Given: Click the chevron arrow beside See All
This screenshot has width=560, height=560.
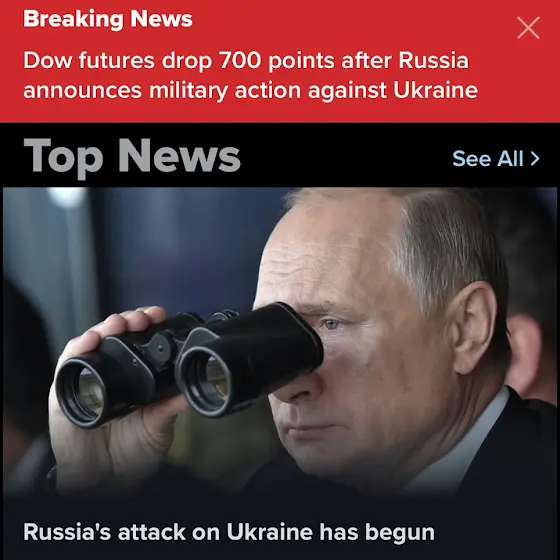Looking at the screenshot, I should click(535, 159).
